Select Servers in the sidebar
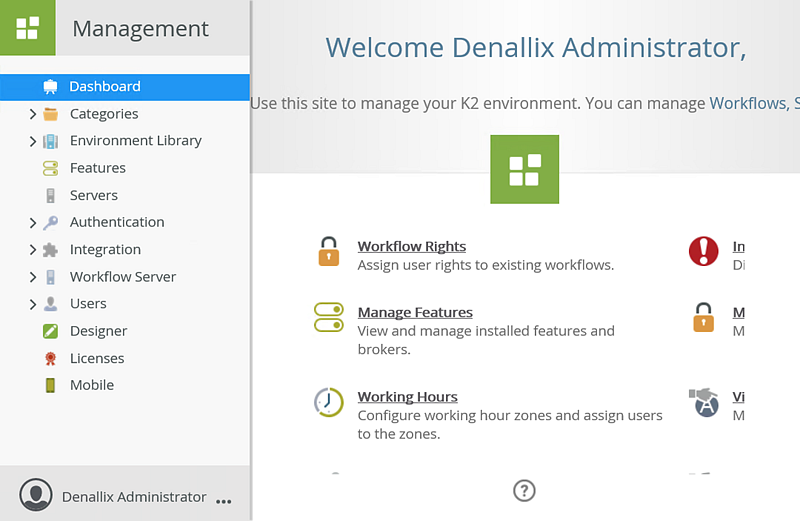 (93, 195)
